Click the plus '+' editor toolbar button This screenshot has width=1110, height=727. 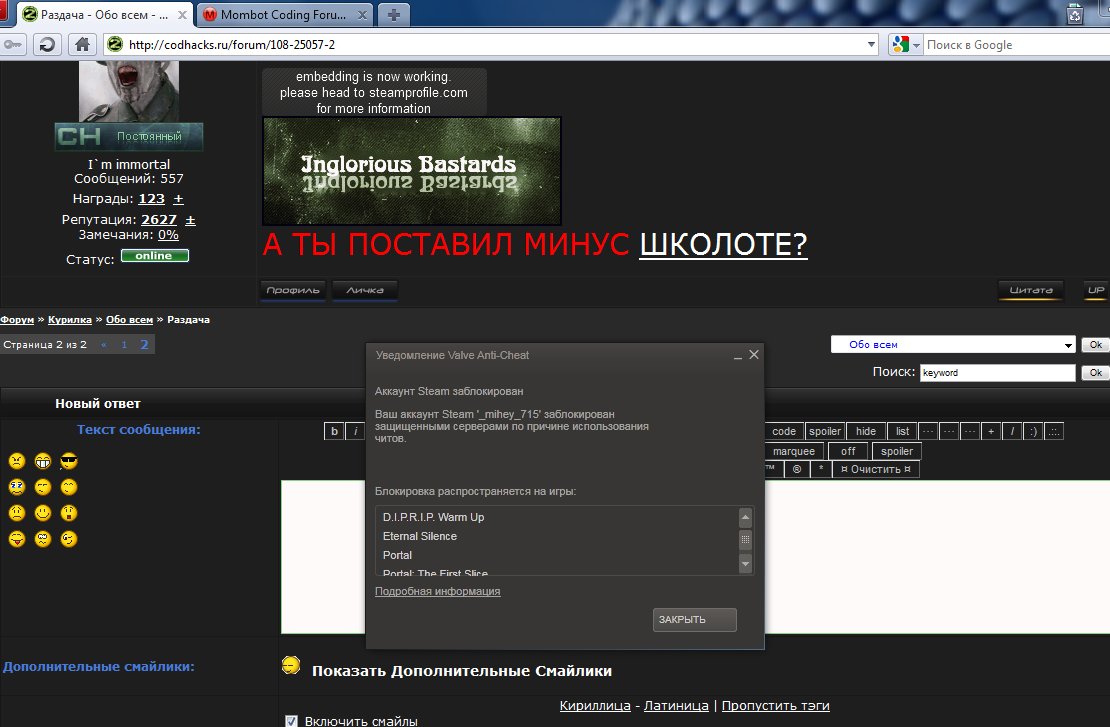[x=991, y=431]
